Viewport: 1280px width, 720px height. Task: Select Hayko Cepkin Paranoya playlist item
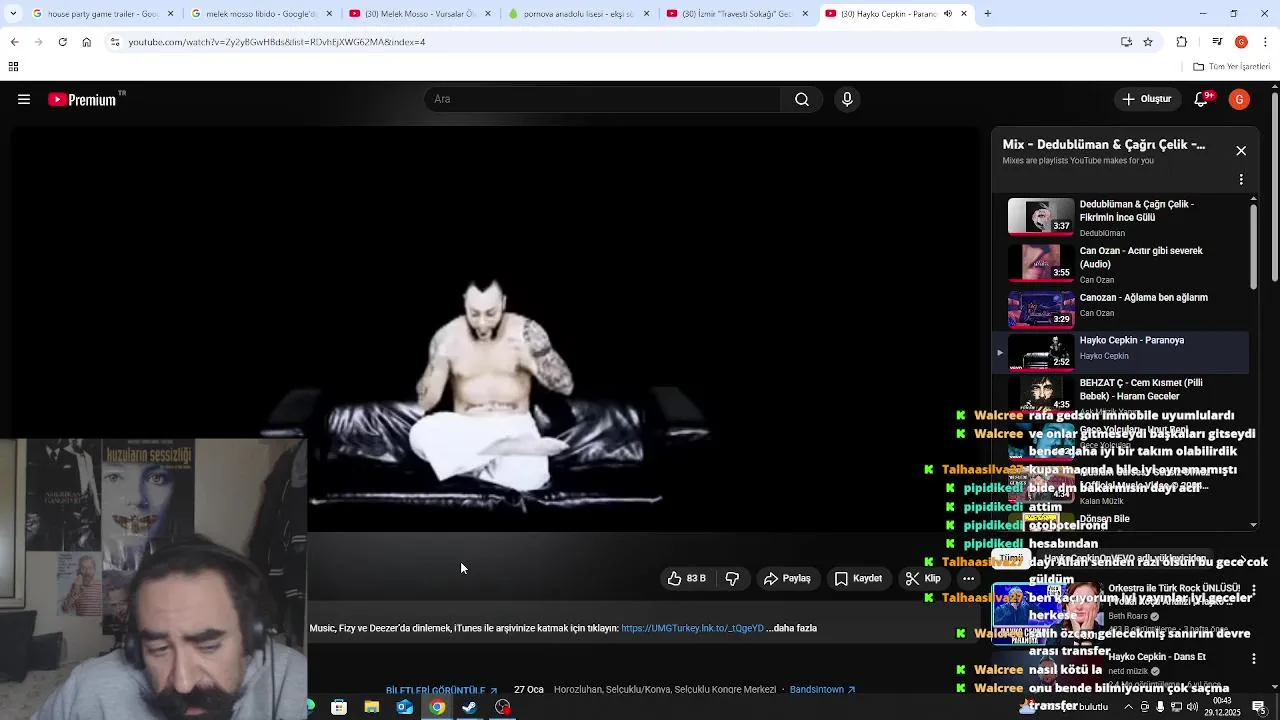tap(1121, 352)
